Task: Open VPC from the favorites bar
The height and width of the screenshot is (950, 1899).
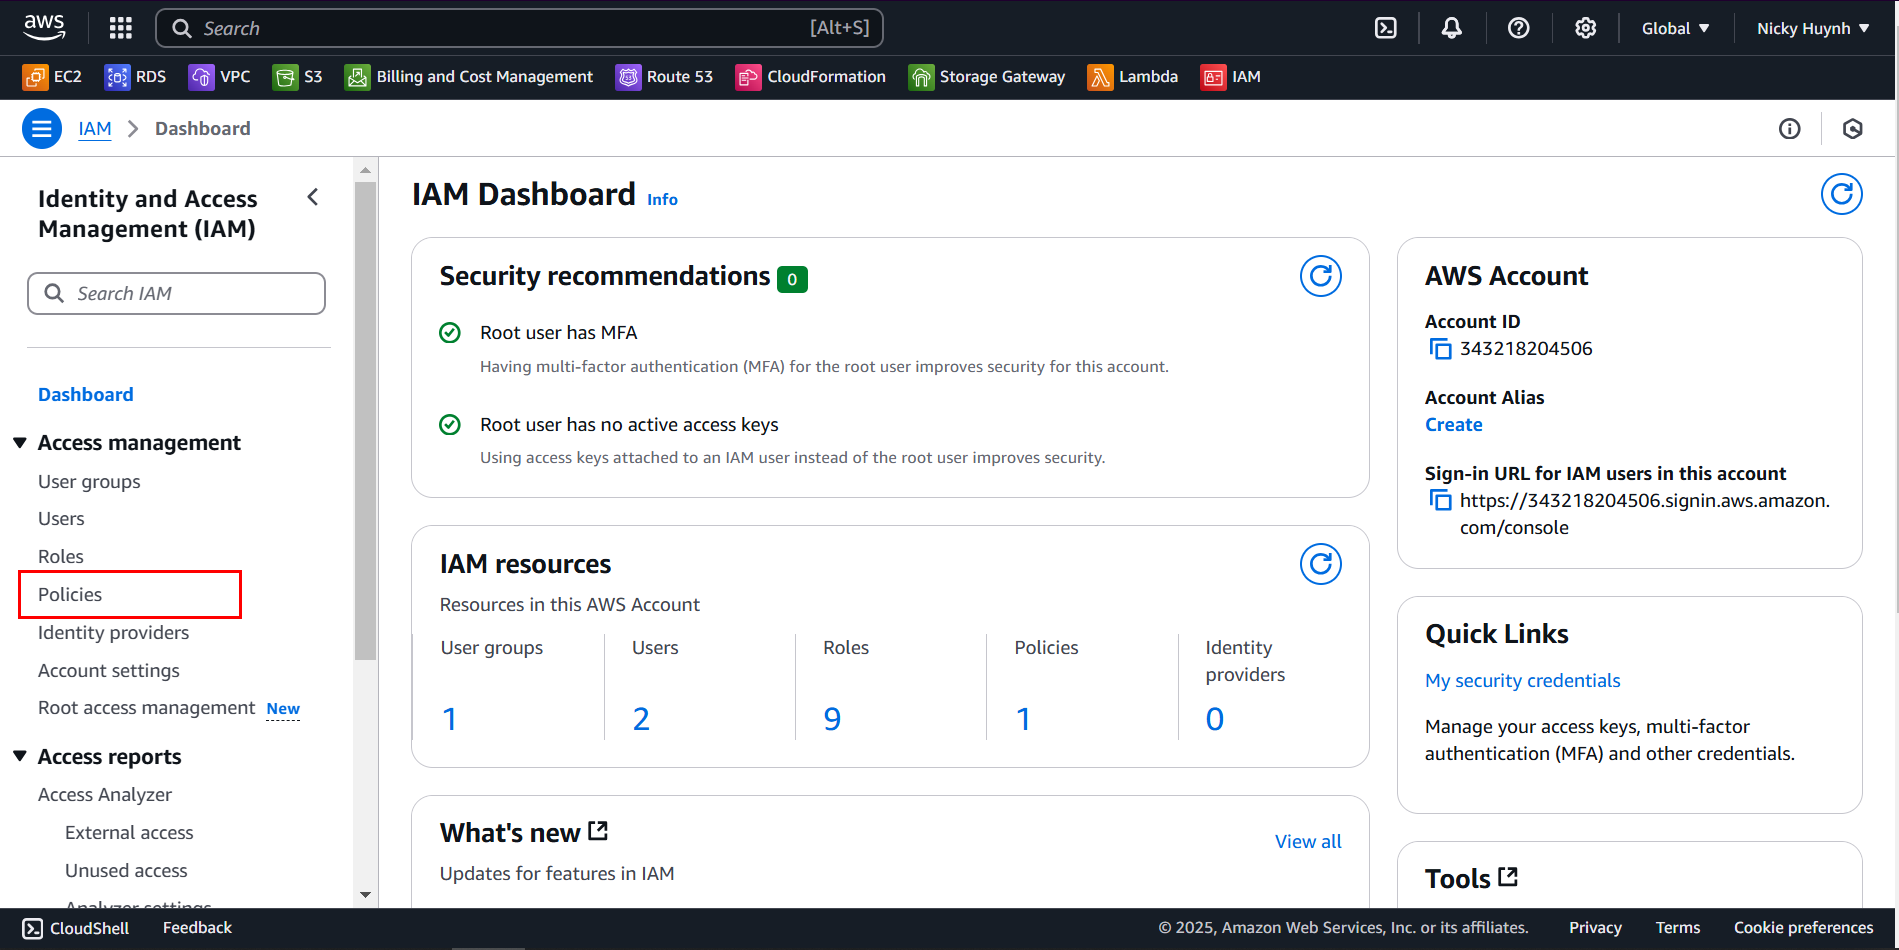Action: (220, 77)
